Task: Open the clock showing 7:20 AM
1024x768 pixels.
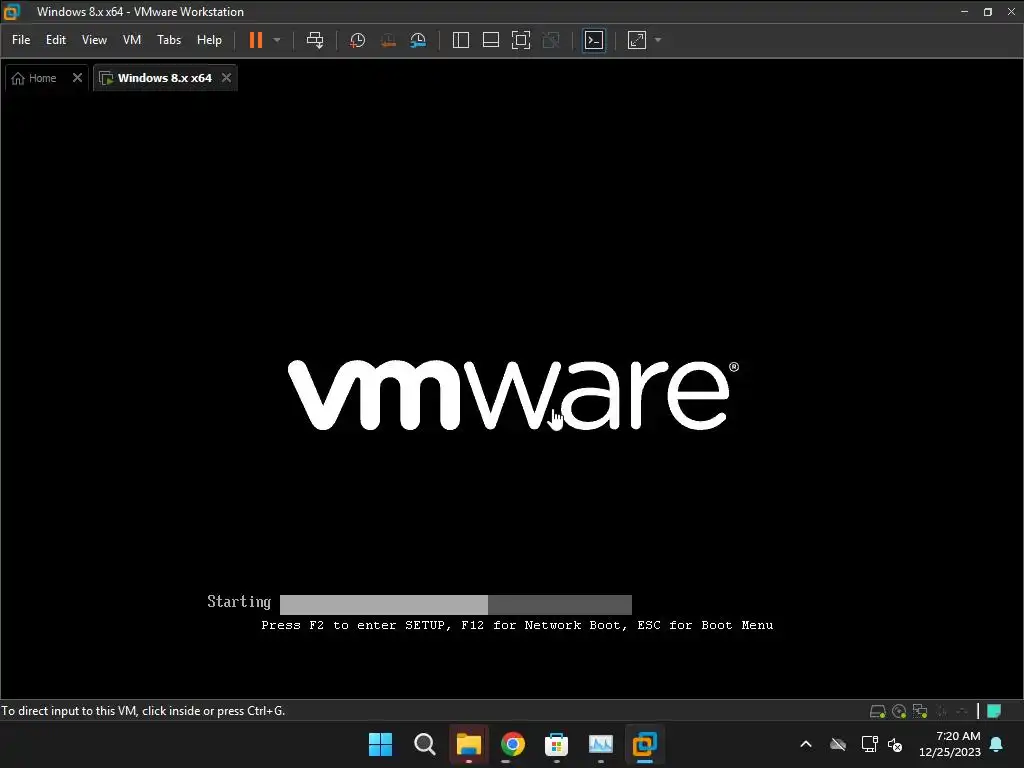Action: coord(950,744)
